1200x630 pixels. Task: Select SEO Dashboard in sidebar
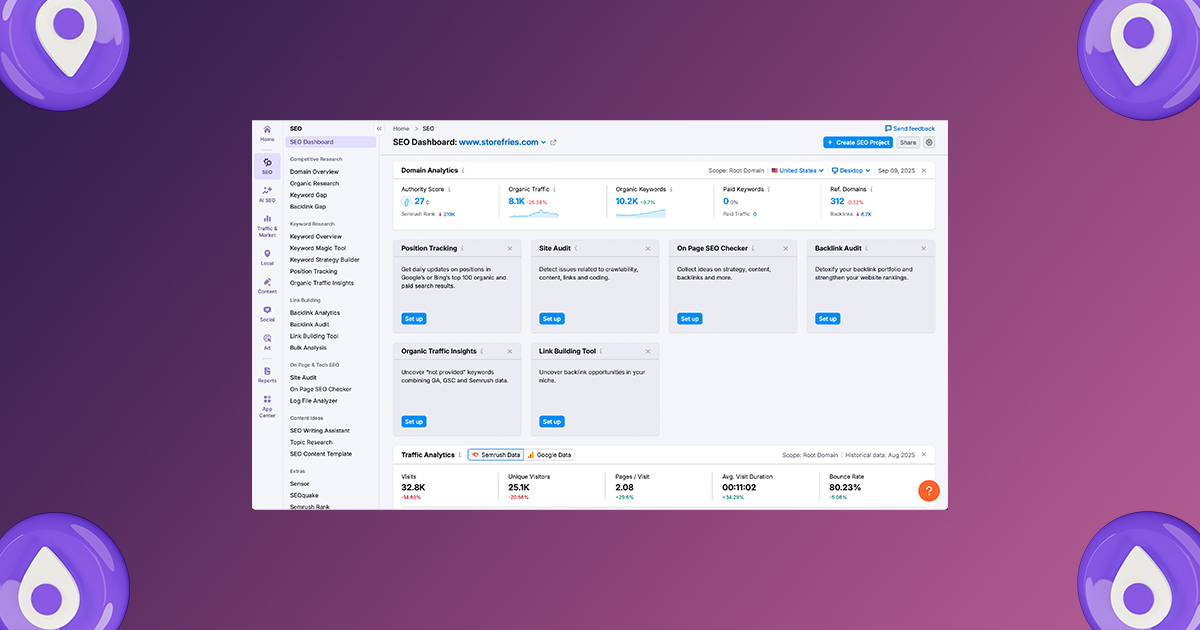[x=331, y=142]
